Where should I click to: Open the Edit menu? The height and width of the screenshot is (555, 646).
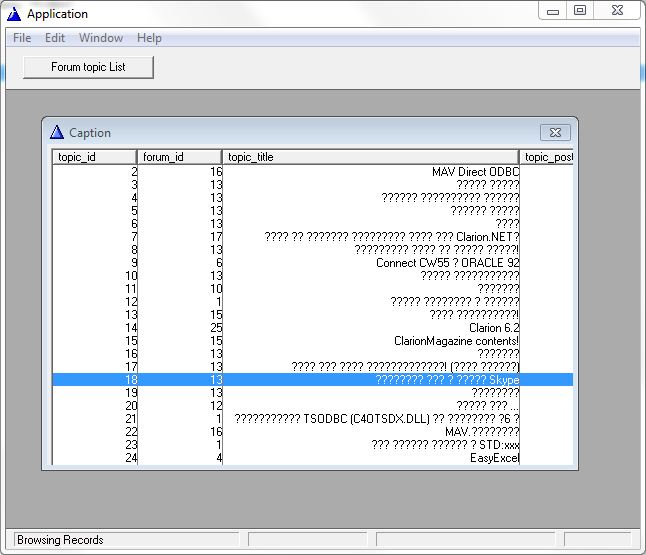click(55, 38)
